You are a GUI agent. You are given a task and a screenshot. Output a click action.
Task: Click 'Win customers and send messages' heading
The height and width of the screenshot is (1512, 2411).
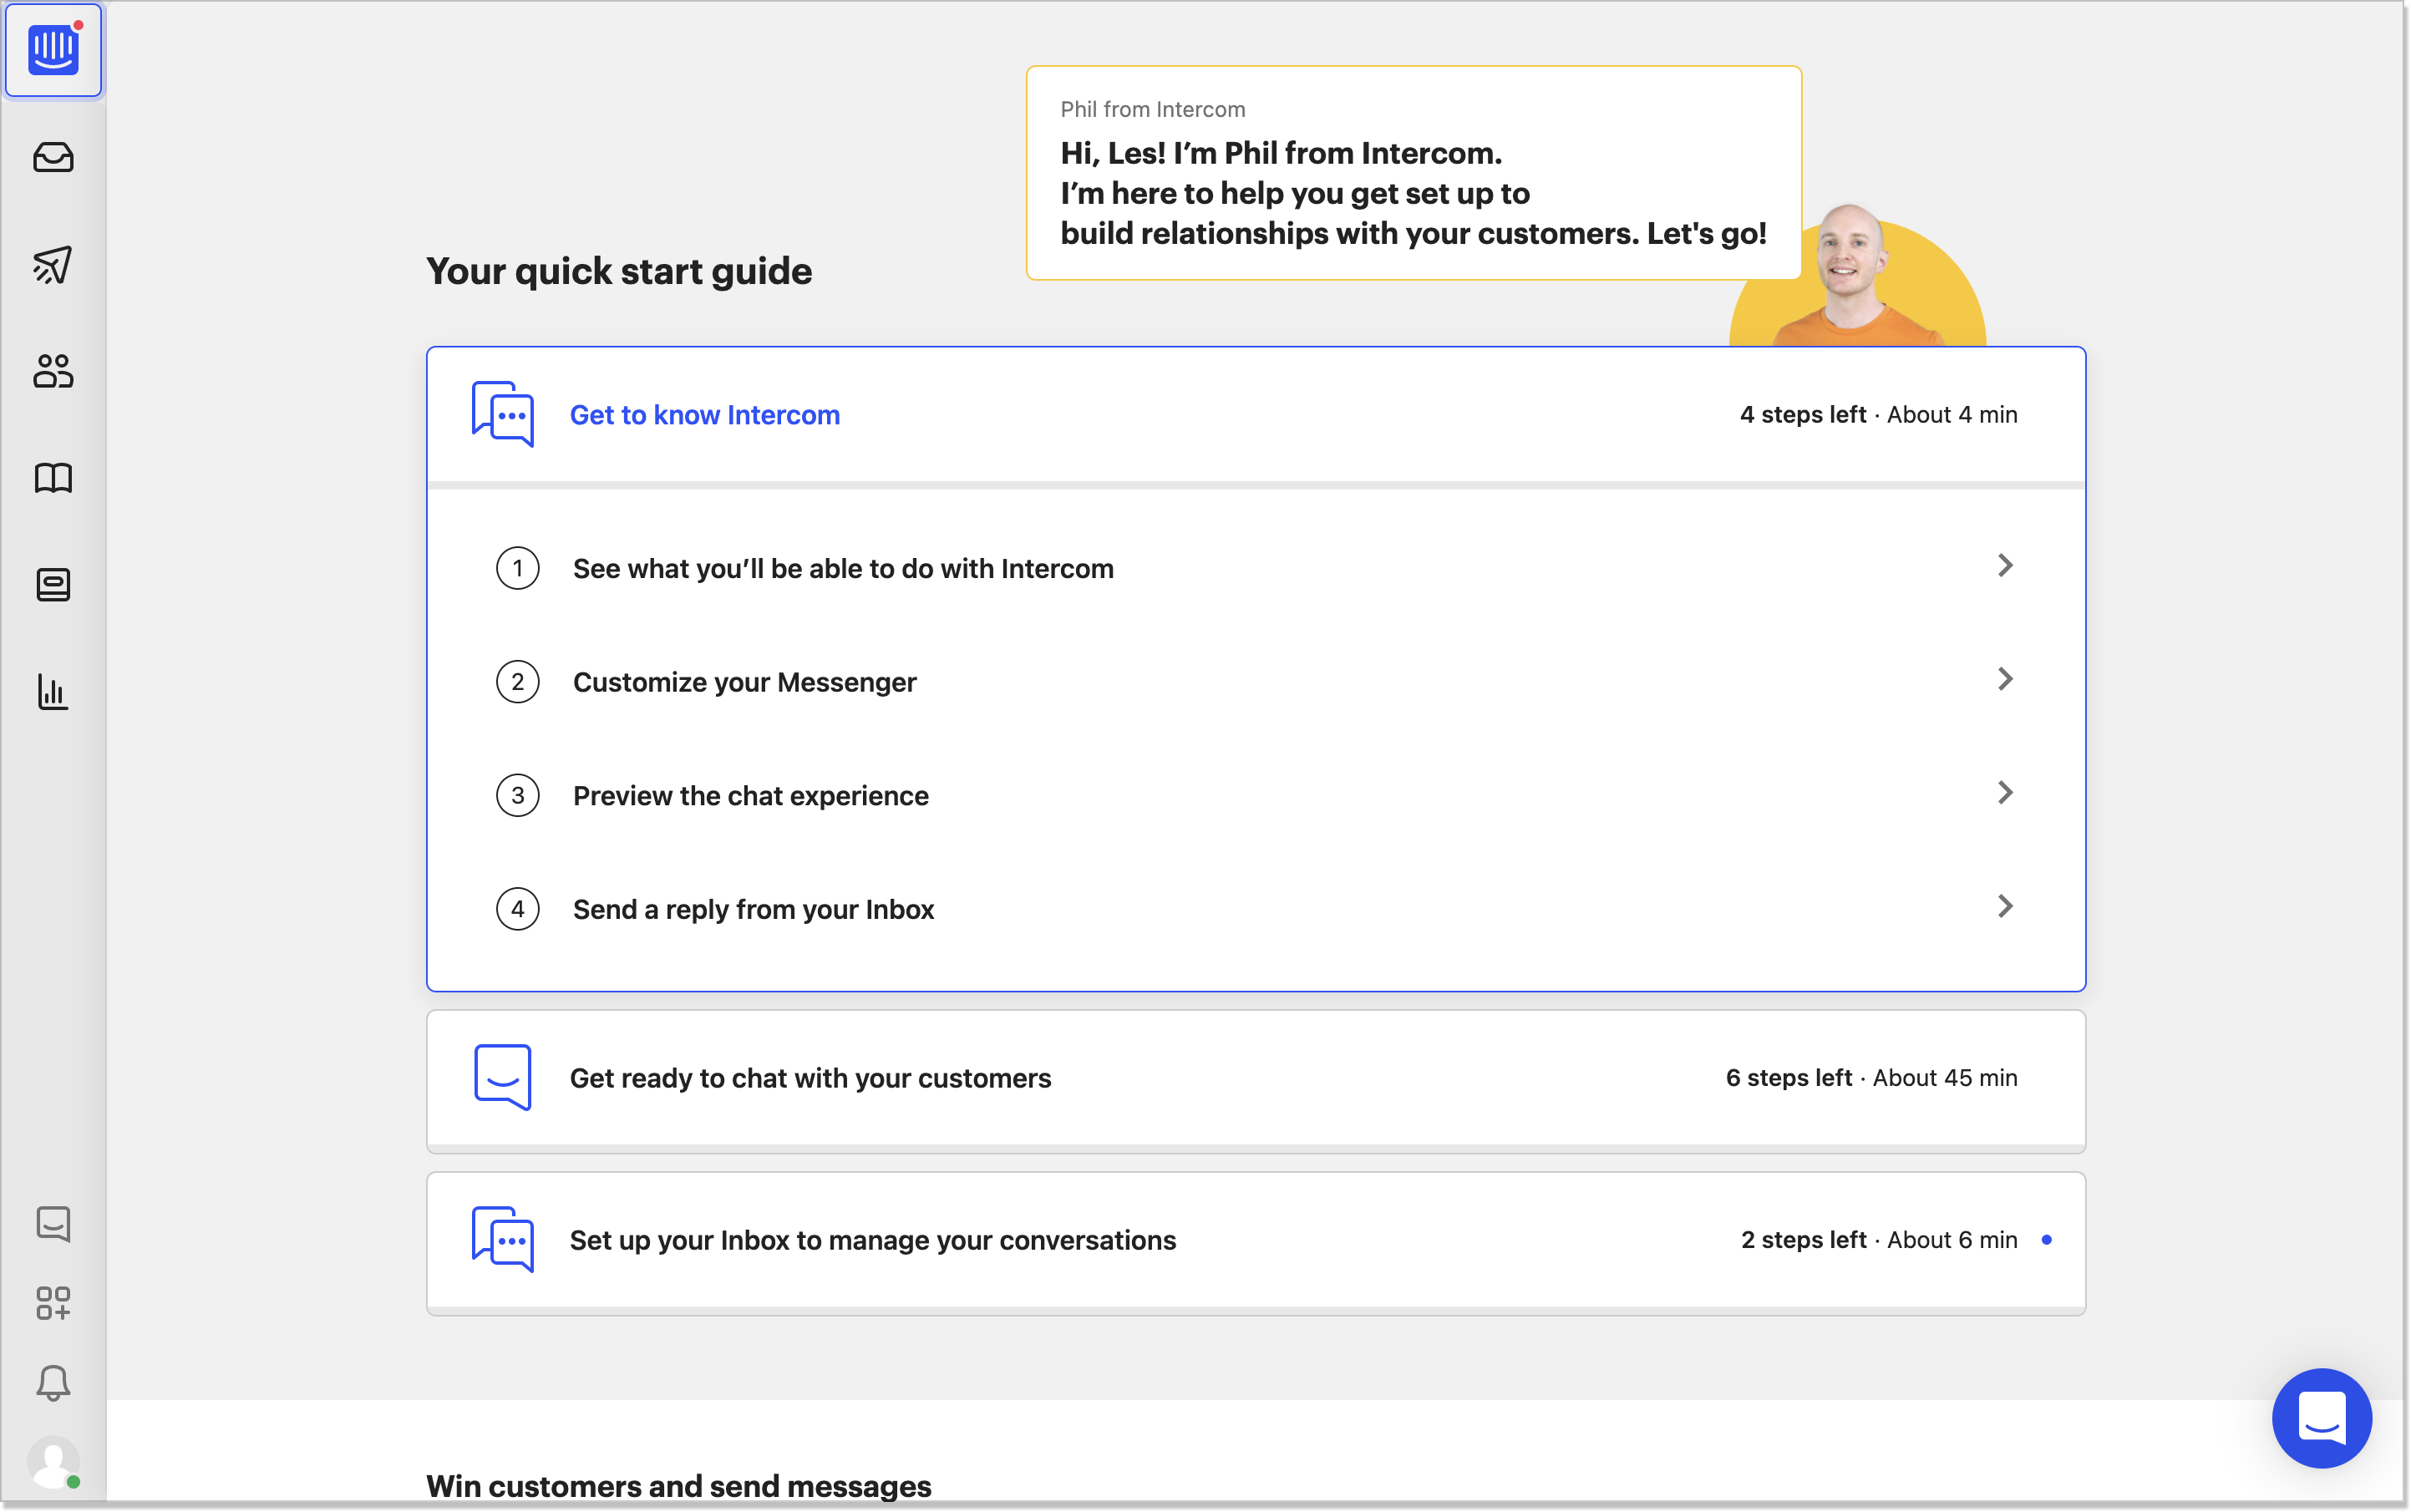[x=679, y=1486]
